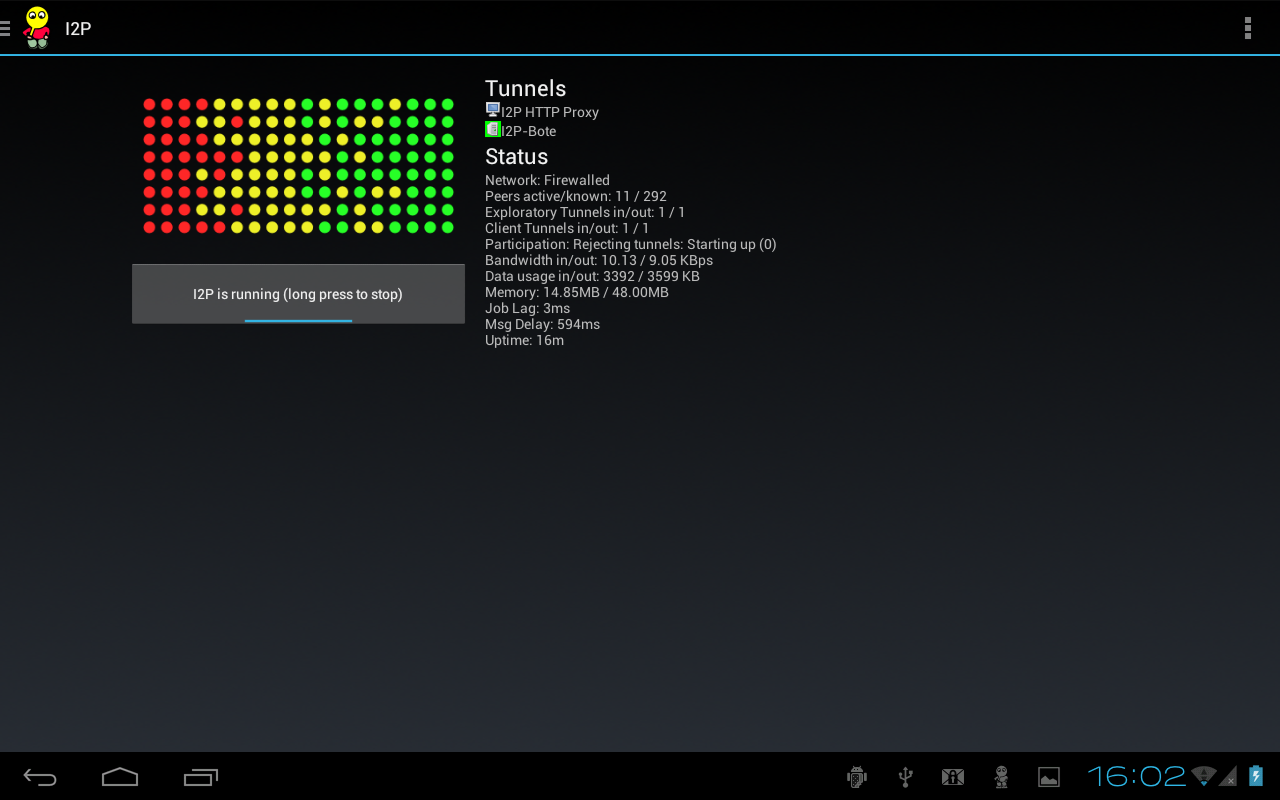1280x800 pixels.
Task: Tap the Android Back navigation button
Action: 40,777
